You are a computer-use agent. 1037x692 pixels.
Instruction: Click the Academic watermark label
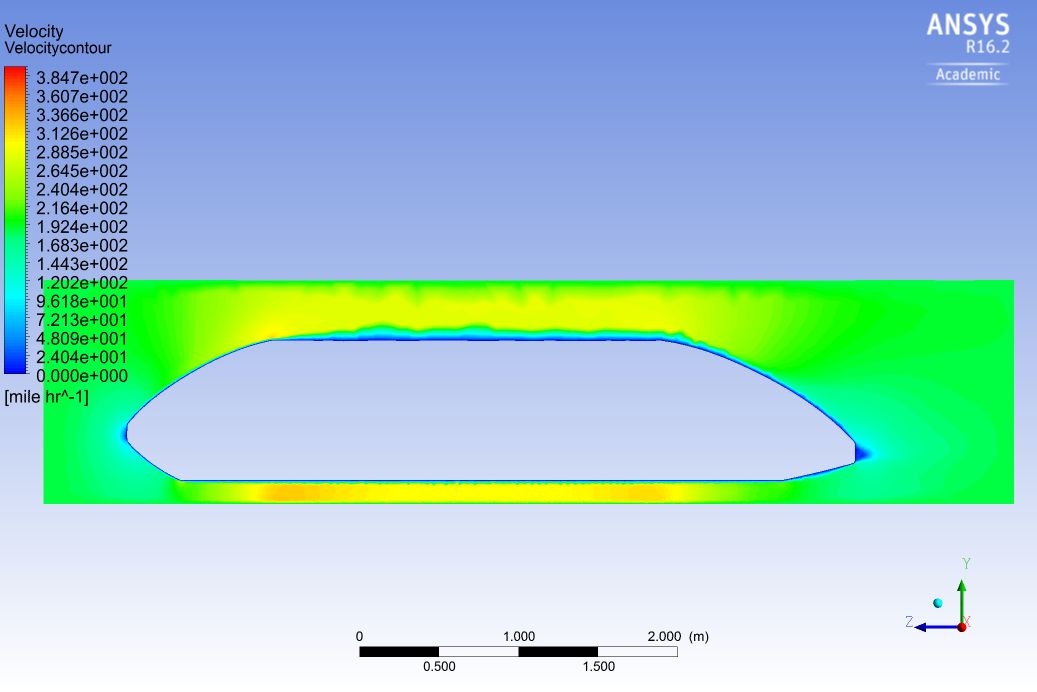[968, 74]
